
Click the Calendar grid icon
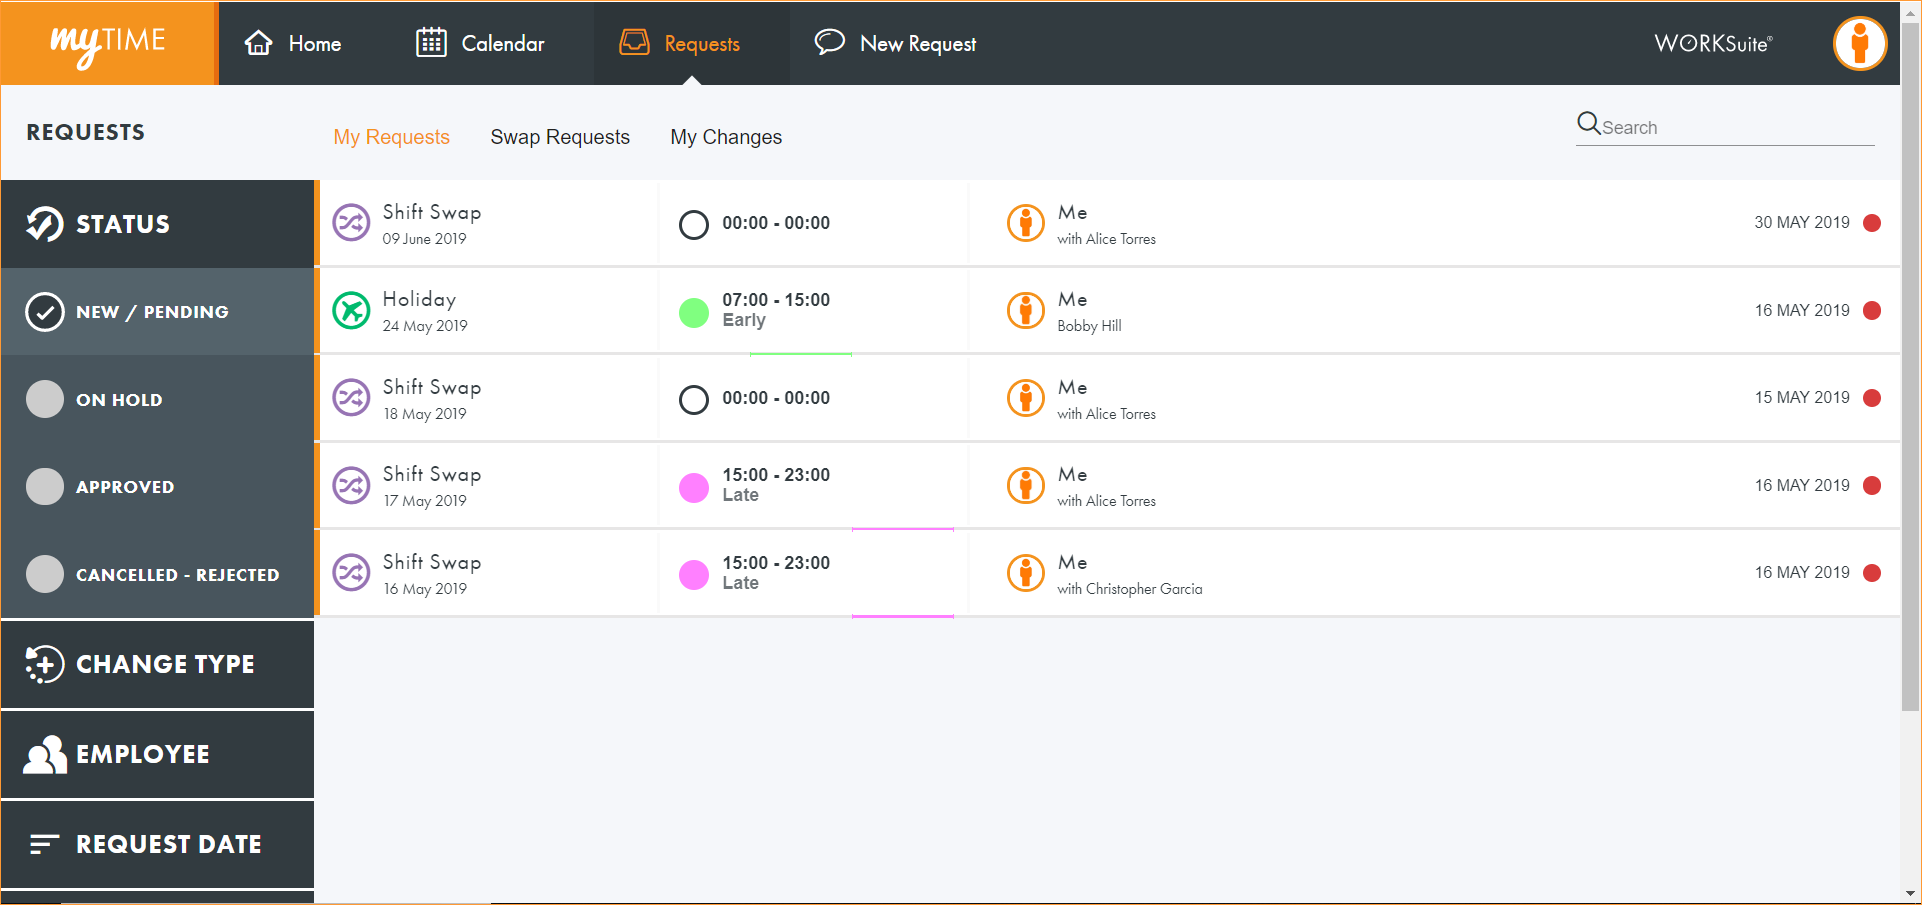point(431,43)
